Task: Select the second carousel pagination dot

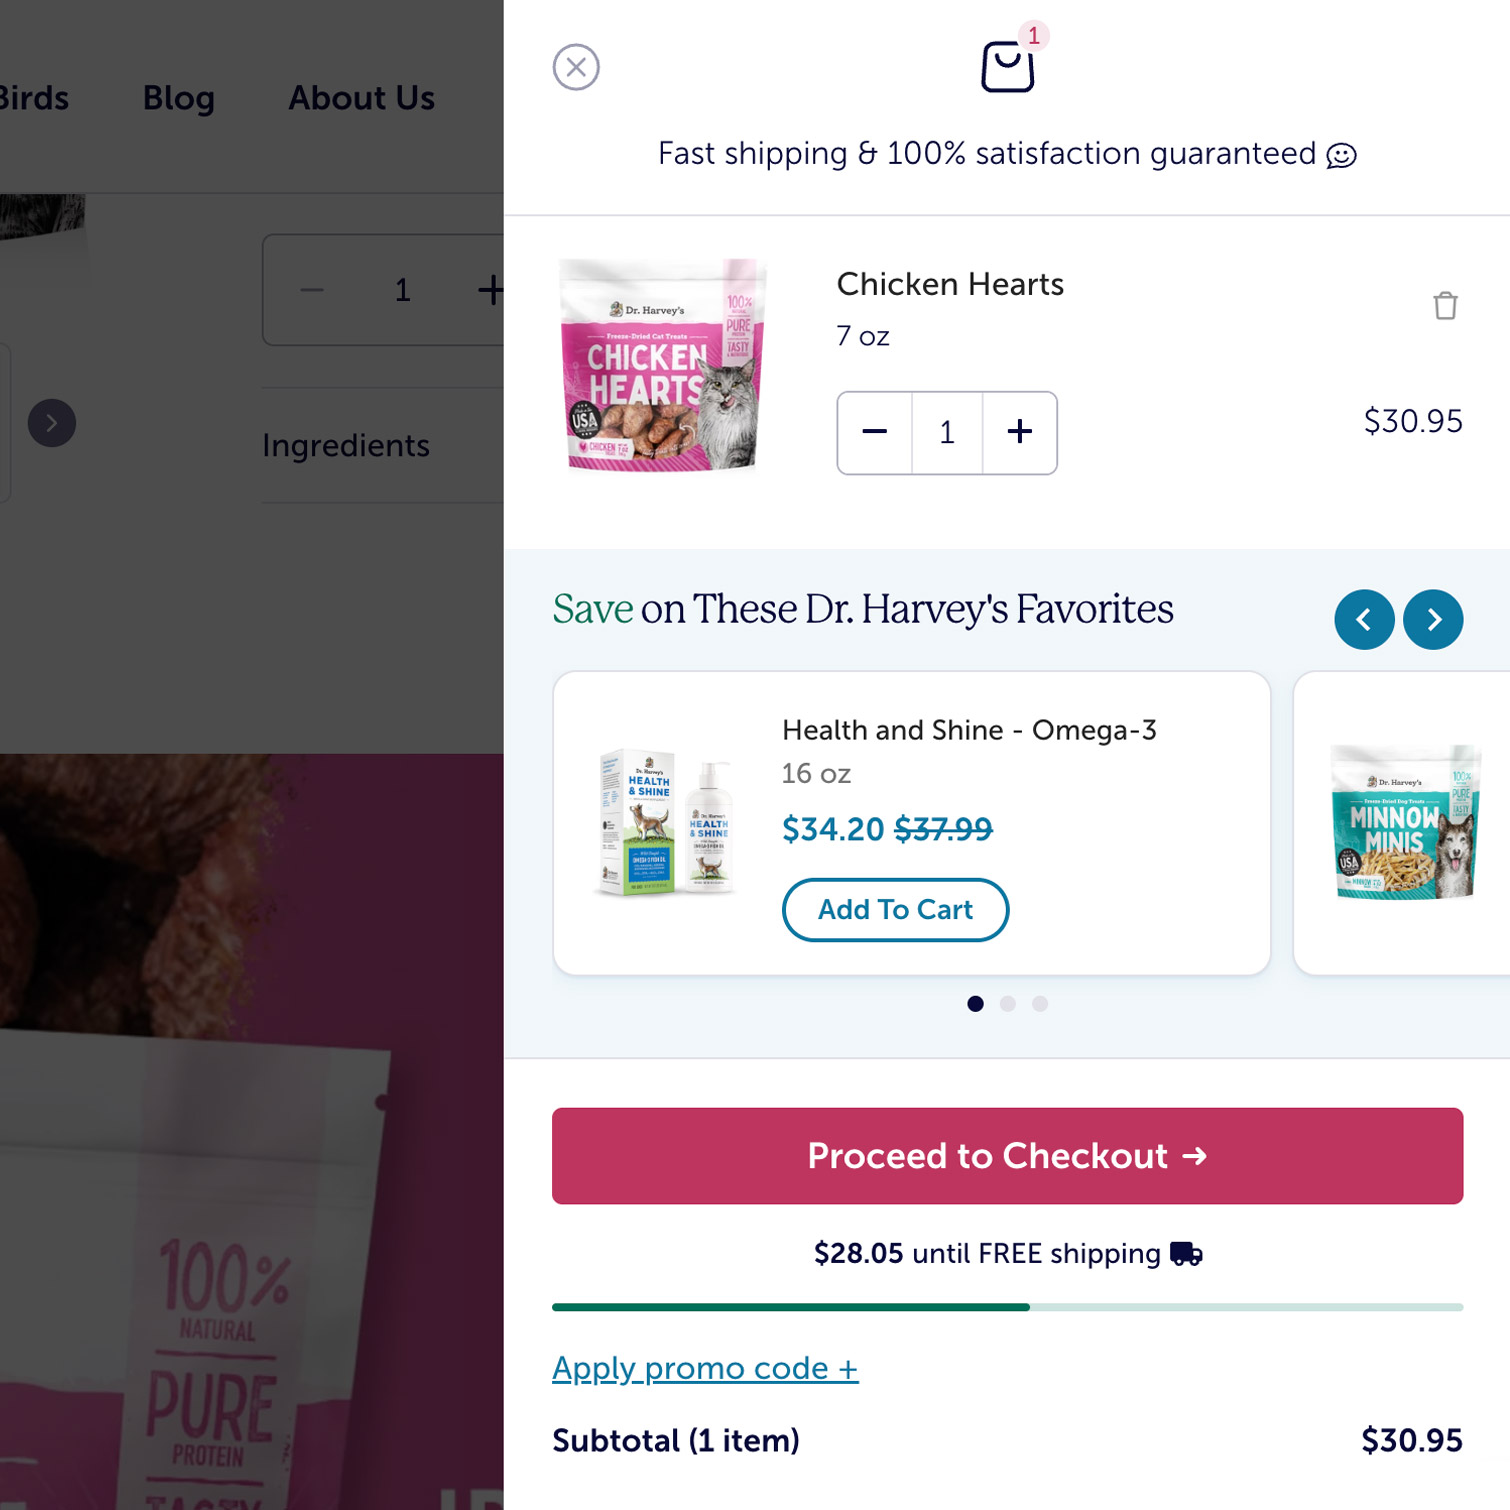Action: [1008, 1004]
